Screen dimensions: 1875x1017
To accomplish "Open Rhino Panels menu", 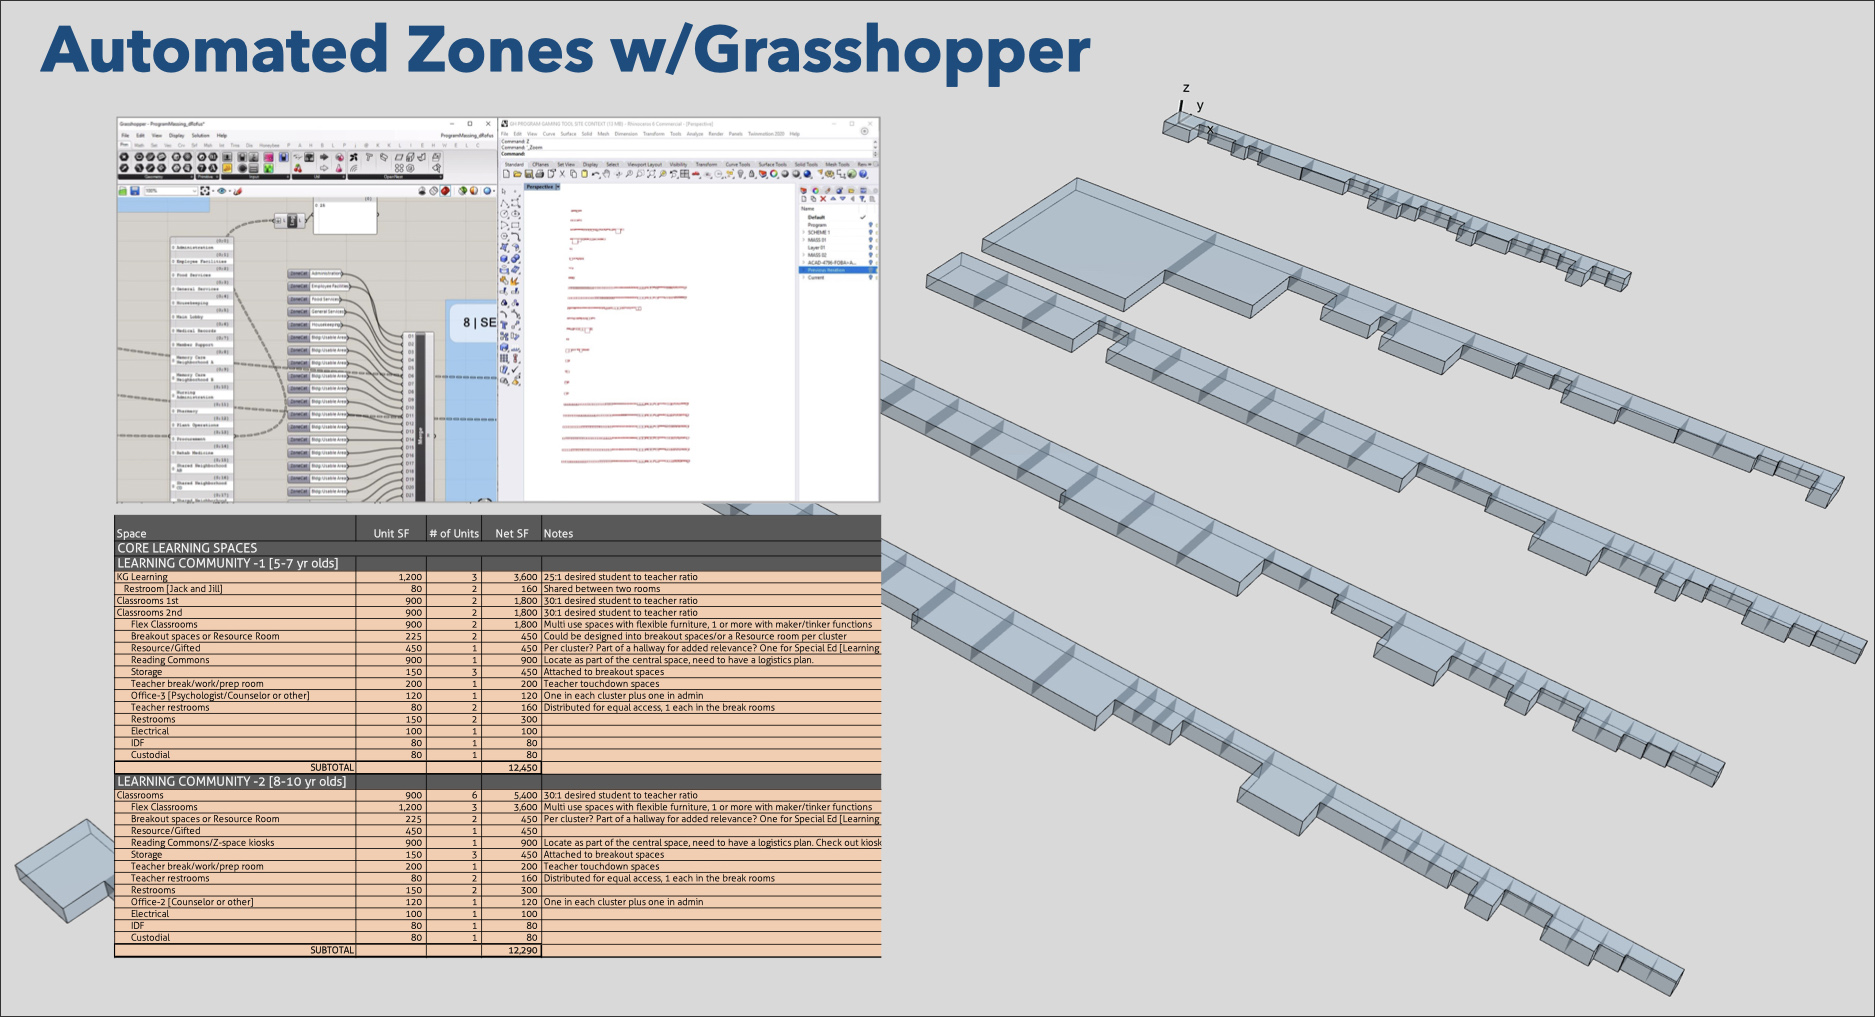I will pyautogui.click(x=735, y=134).
